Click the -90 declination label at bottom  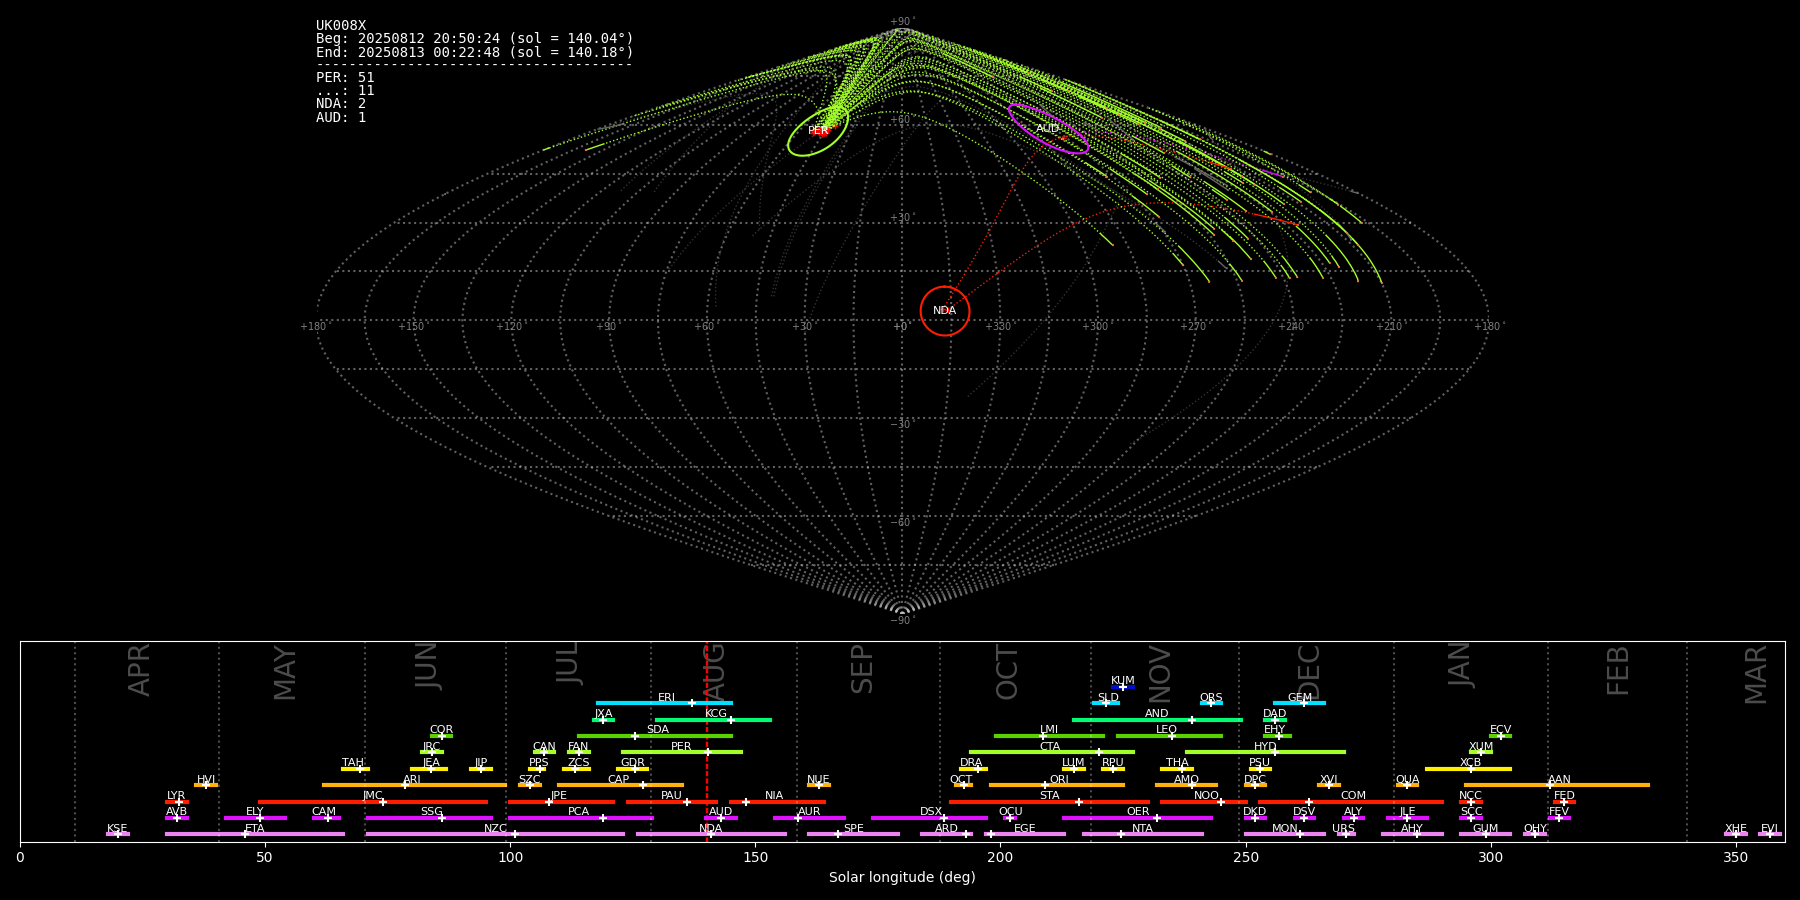[902, 621]
